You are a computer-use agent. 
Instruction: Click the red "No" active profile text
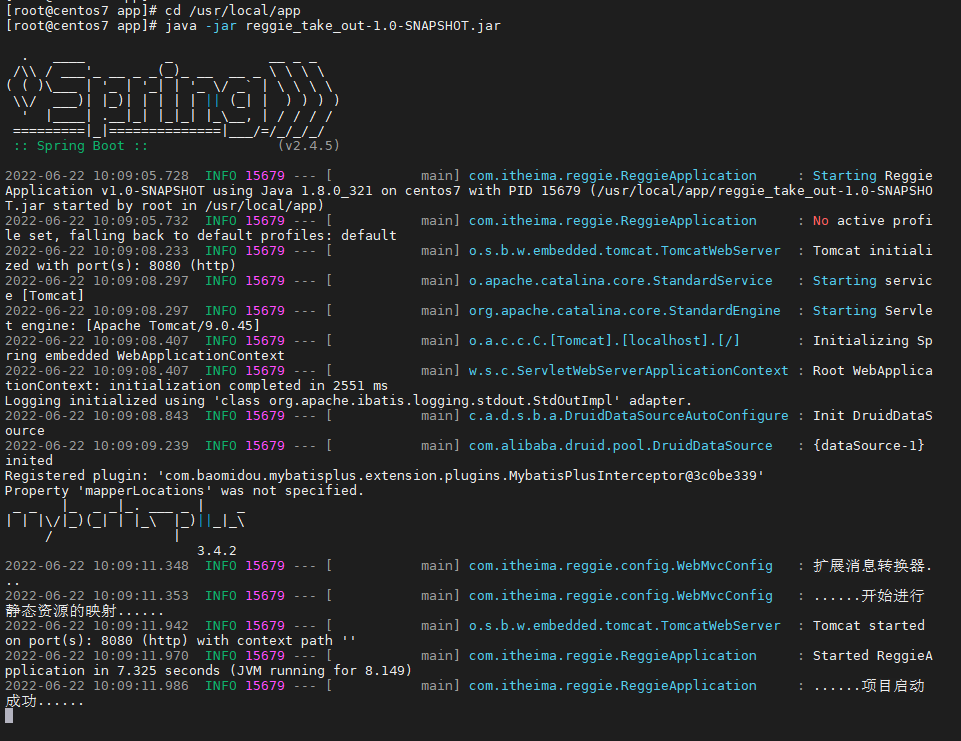[820, 220]
